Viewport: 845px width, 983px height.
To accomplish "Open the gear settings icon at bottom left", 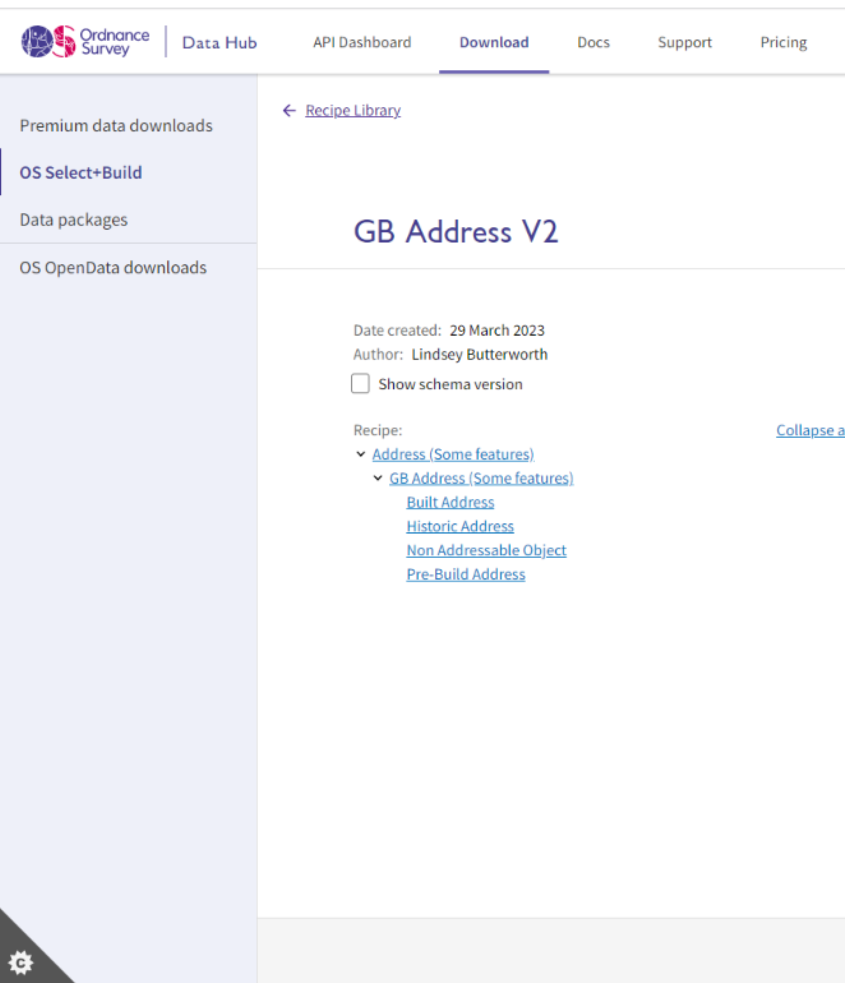I will pos(22,962).
